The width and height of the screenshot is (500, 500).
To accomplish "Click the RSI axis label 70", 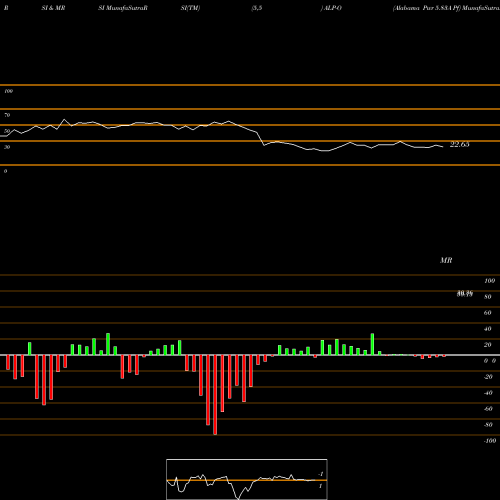I will [7, 115].
